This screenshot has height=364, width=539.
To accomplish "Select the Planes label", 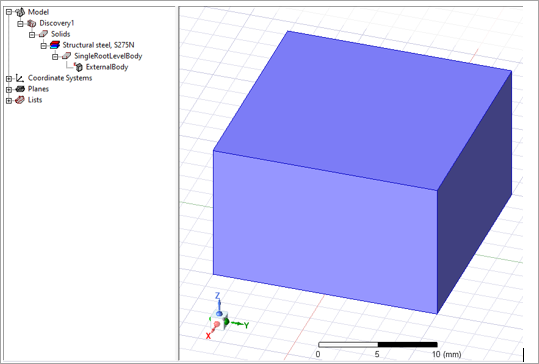I will (x=38, y=89).
